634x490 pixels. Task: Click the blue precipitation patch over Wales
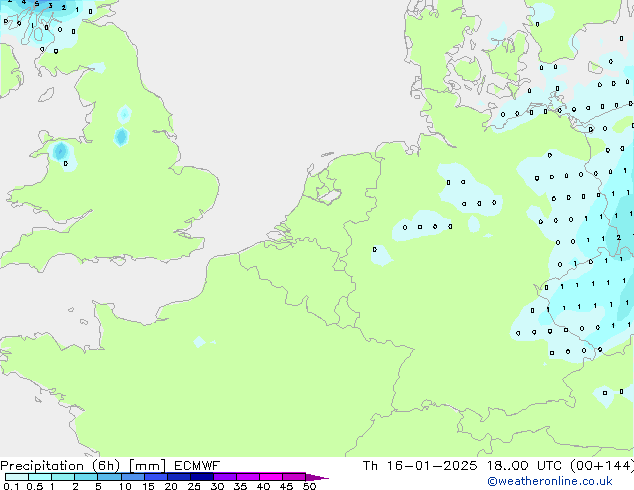[x=61, y=152]
